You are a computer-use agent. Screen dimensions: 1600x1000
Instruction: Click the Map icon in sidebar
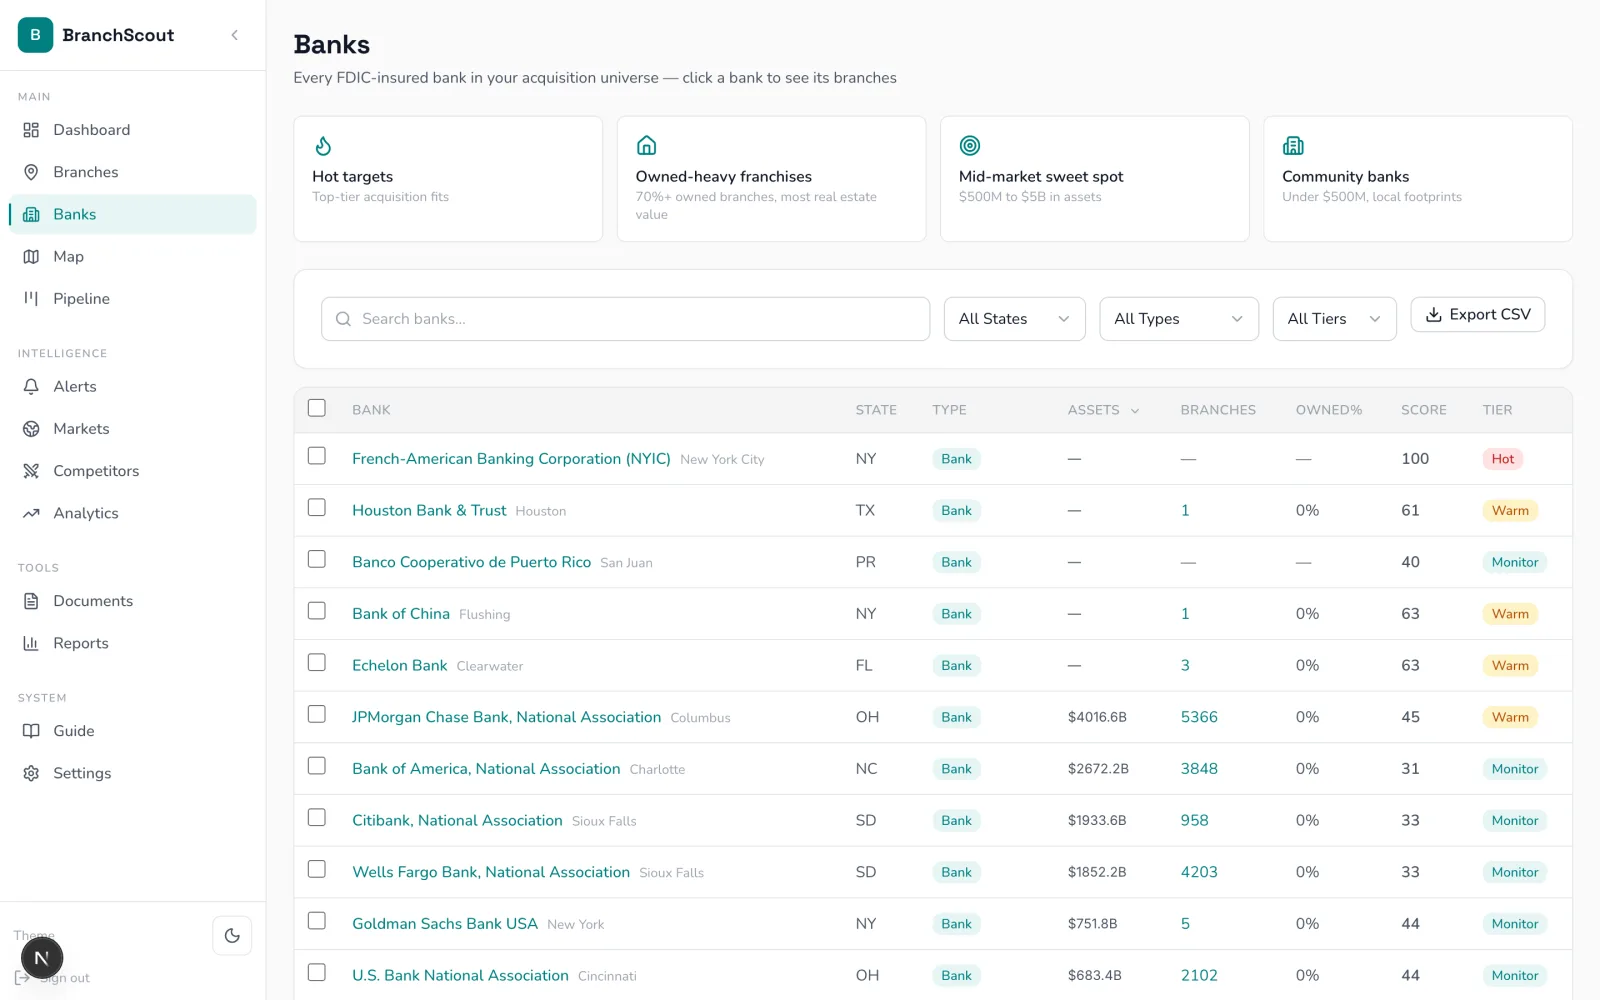coord(31,257)
